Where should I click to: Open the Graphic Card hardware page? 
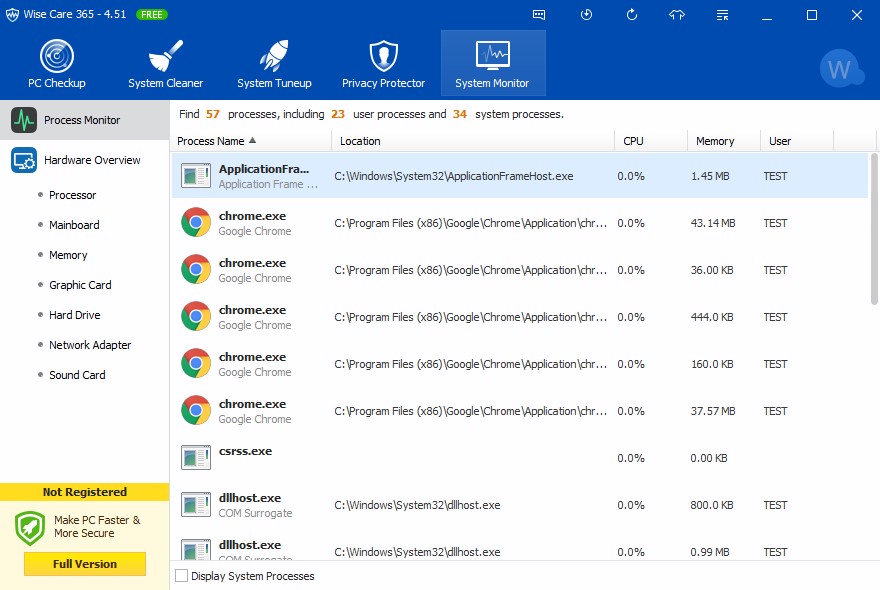point(80,285)
